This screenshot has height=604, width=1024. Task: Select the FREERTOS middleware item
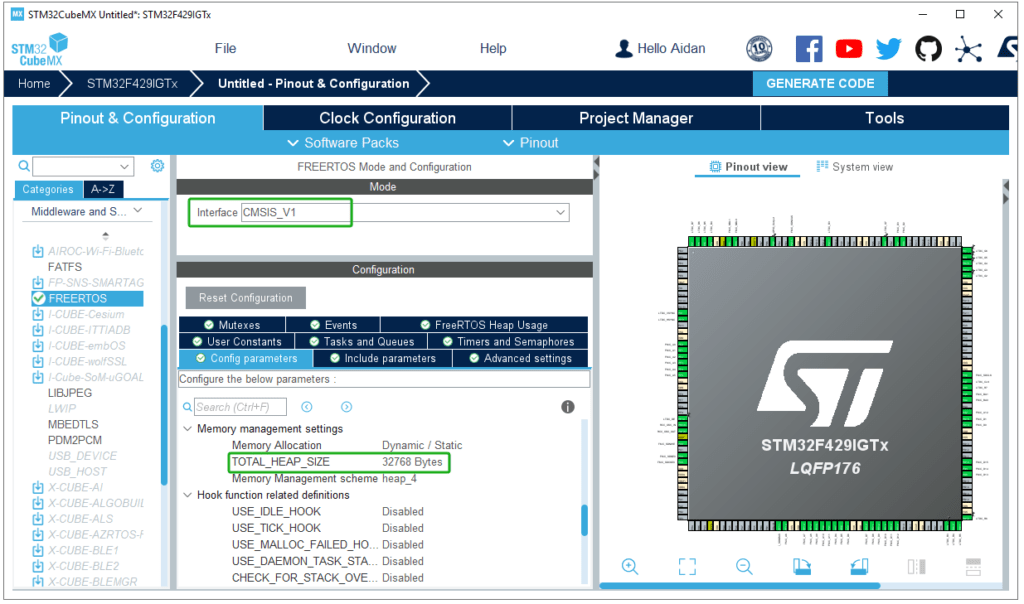tap(77, 298)
